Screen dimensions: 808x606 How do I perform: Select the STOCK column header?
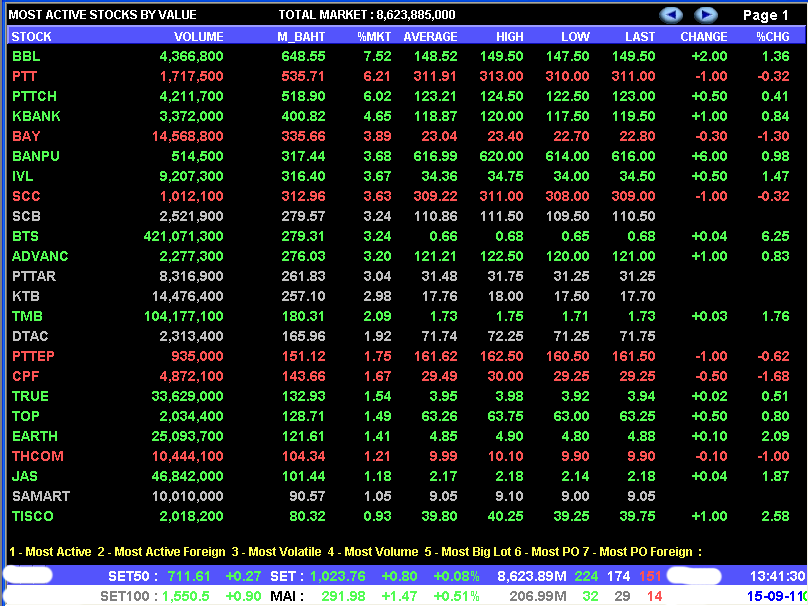(x=31, y=37)
